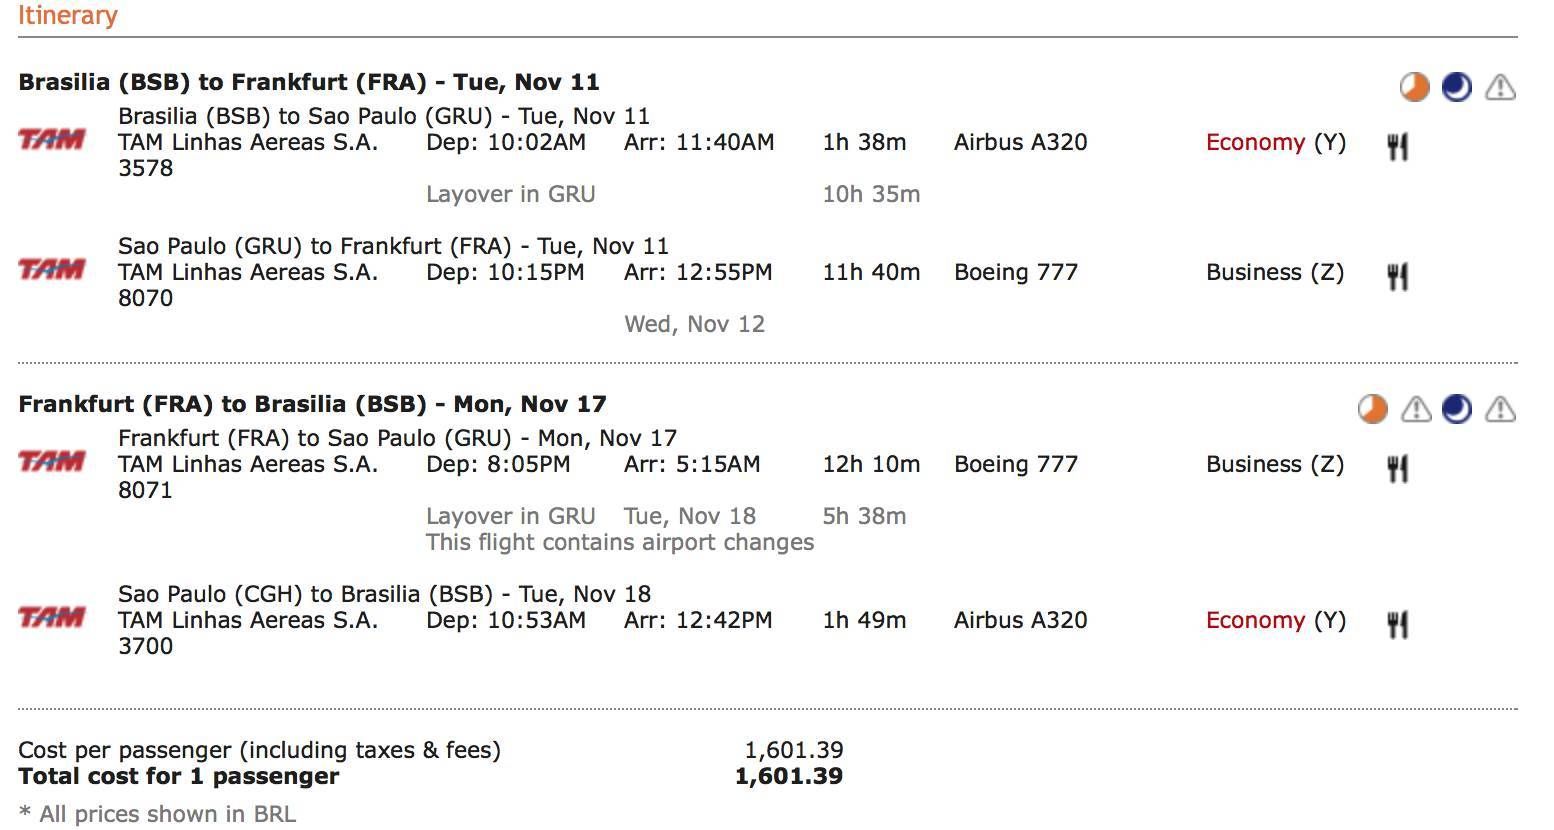Image resolution: width=1554 pixels, height=830 pixels.
Task: Click the orange daytime icon on return trip
Action: (1372, 409)
